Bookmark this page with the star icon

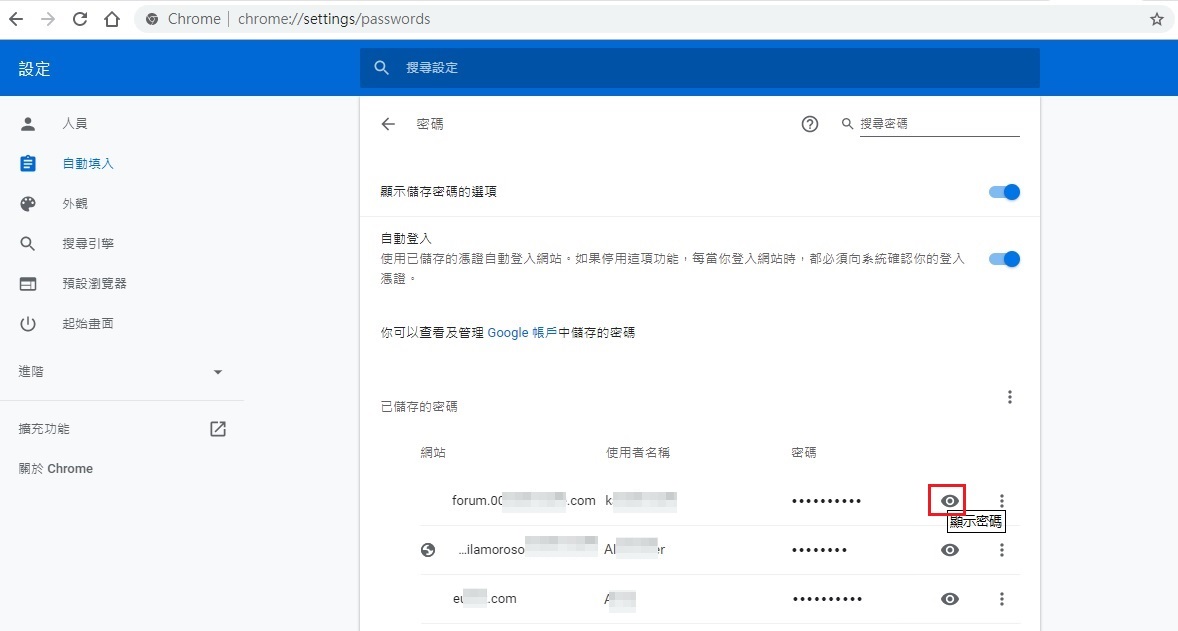(x=1157, y=20)
